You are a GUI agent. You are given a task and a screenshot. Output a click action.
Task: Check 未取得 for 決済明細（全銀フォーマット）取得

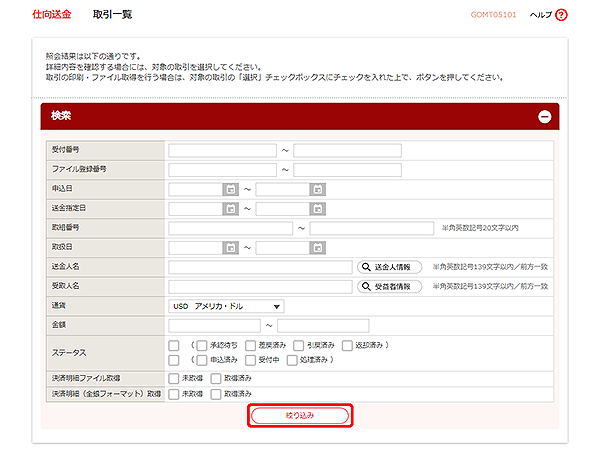tap(174, 394)
